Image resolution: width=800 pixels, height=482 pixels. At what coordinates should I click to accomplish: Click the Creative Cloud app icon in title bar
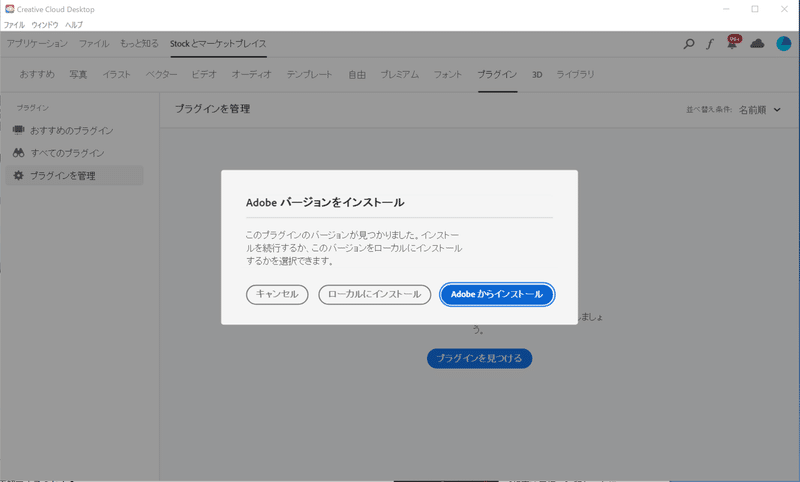[x=9, y=9]
